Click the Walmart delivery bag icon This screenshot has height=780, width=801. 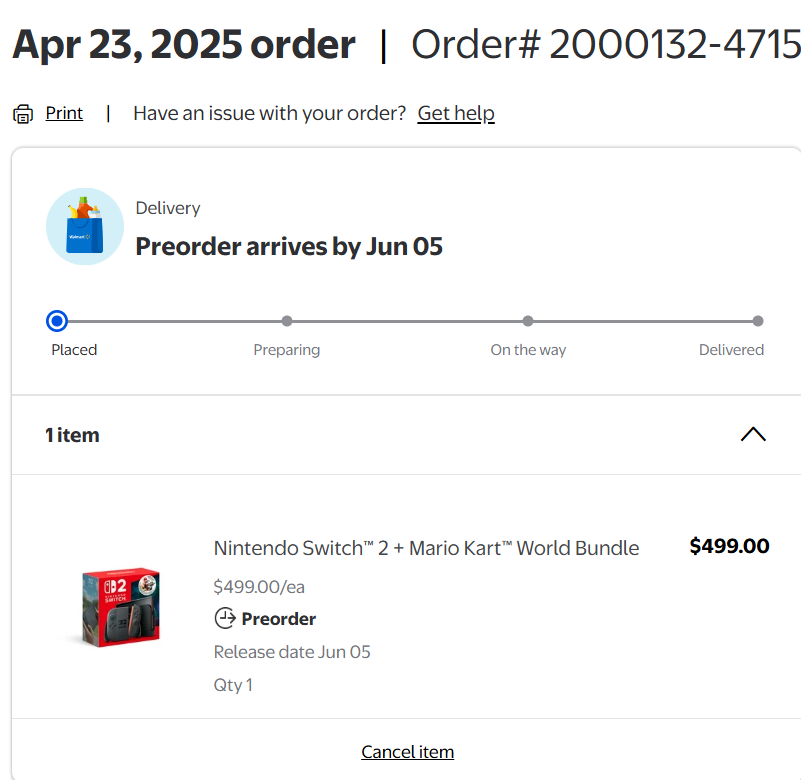point(84,227)
